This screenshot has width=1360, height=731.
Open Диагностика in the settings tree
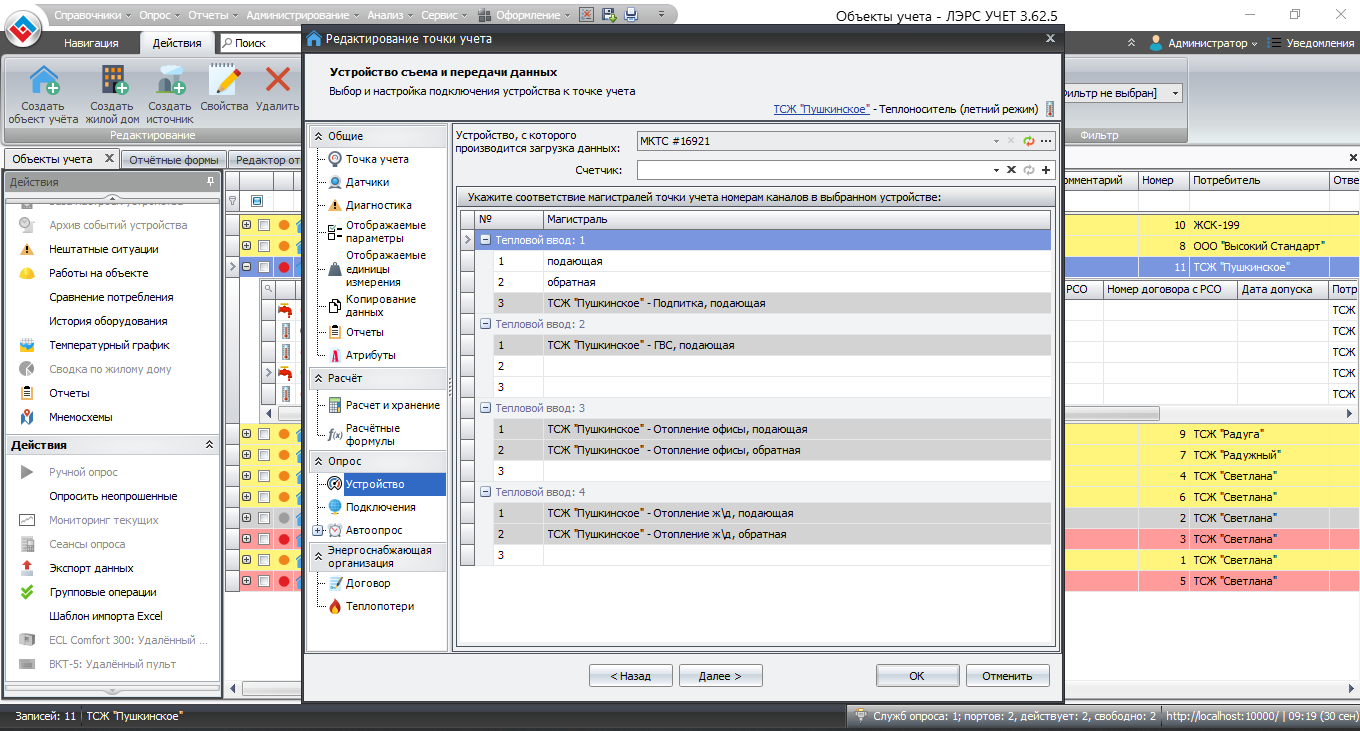tap(378, 205)
